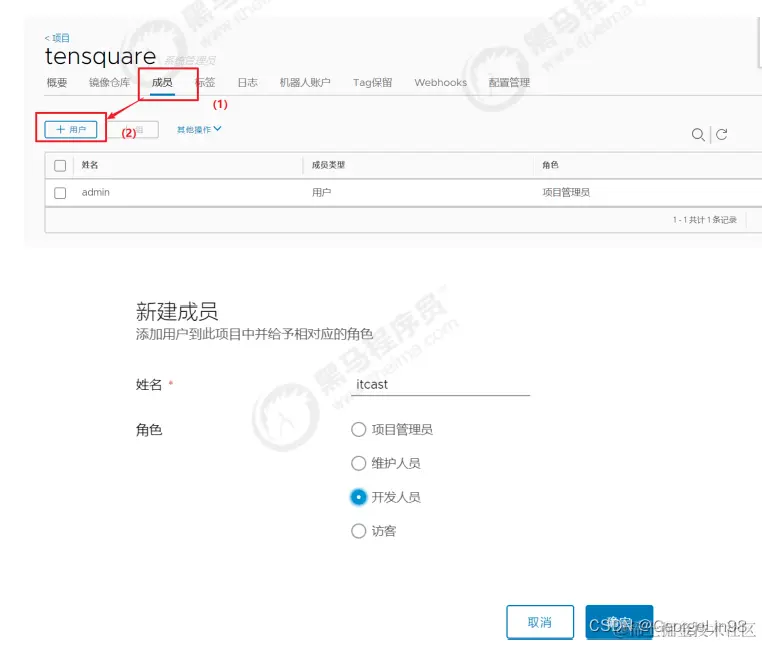Click the + 用户 button
Image resolution: width=762 pixels, height=645 pixels.
click(71, 129)
